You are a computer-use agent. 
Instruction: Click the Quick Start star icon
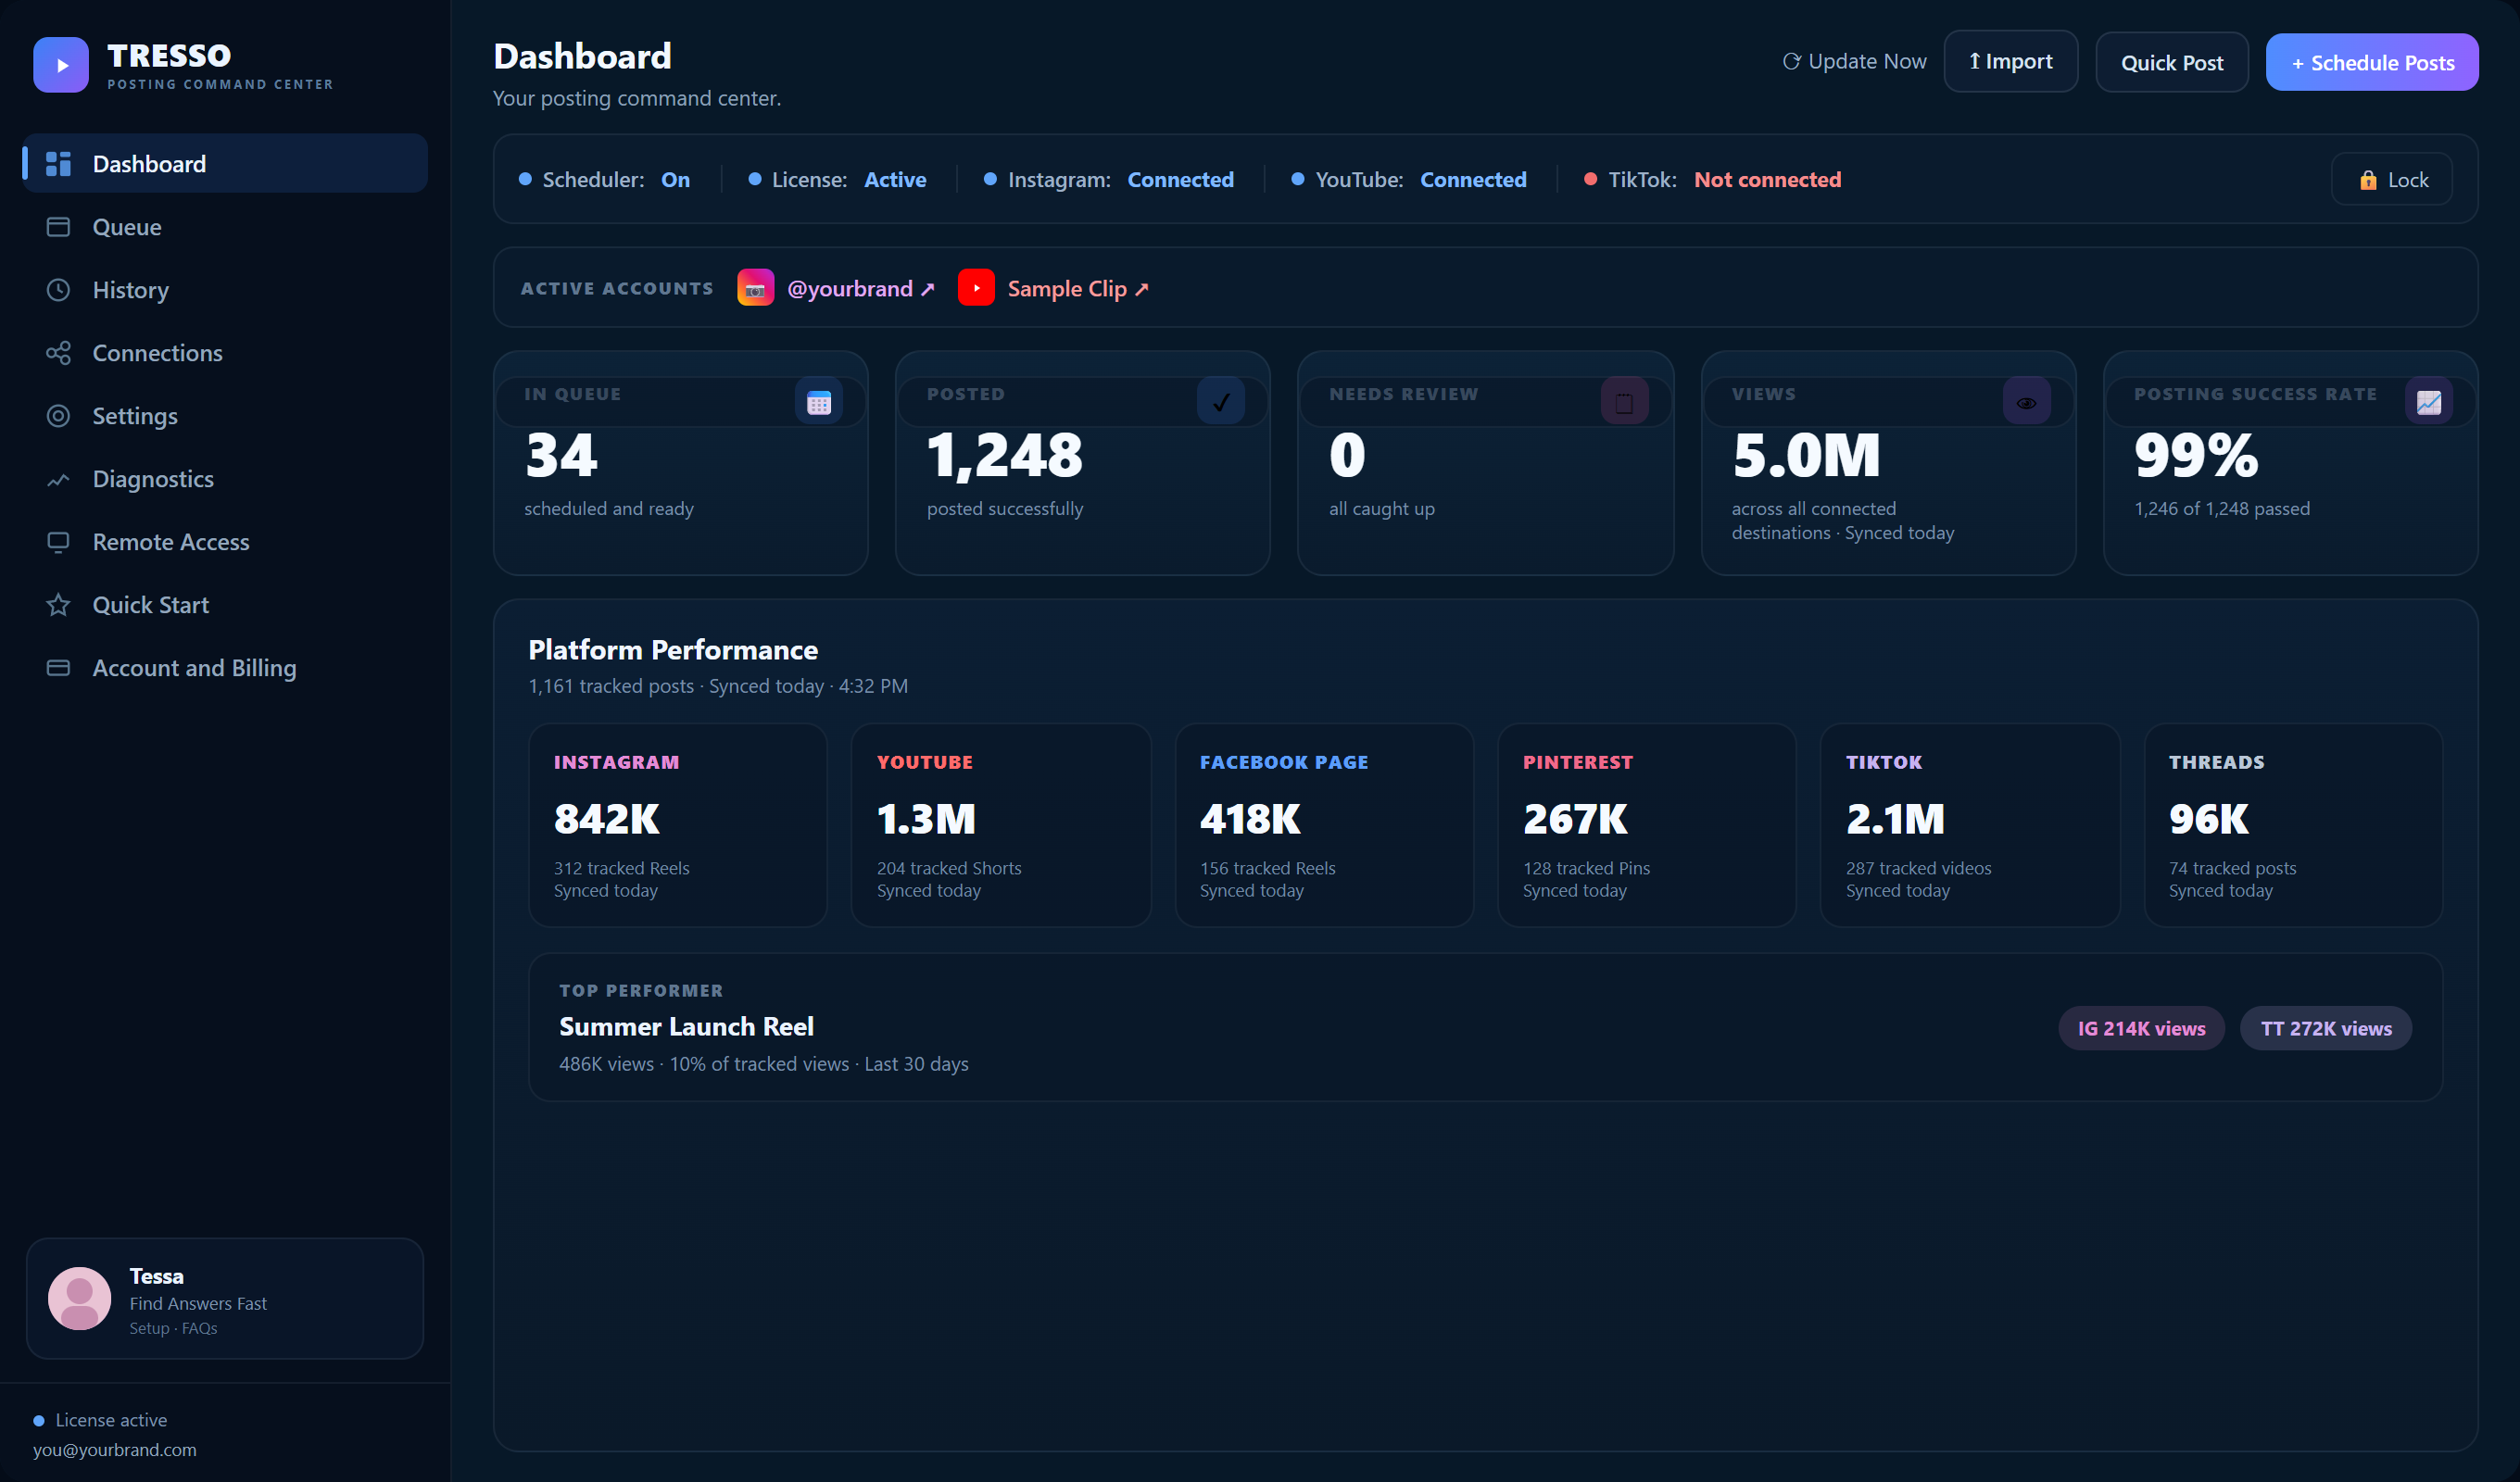59,605
